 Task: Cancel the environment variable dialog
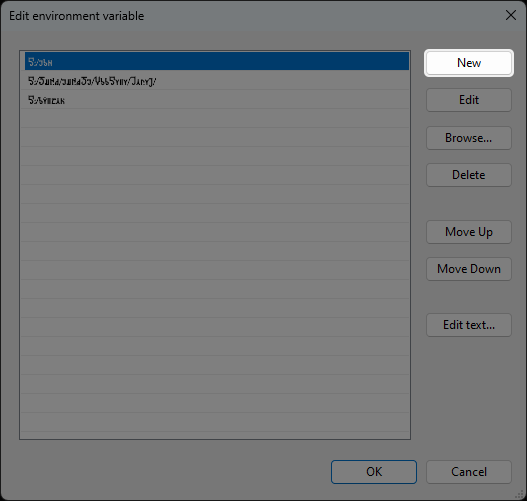click(469, 472)
